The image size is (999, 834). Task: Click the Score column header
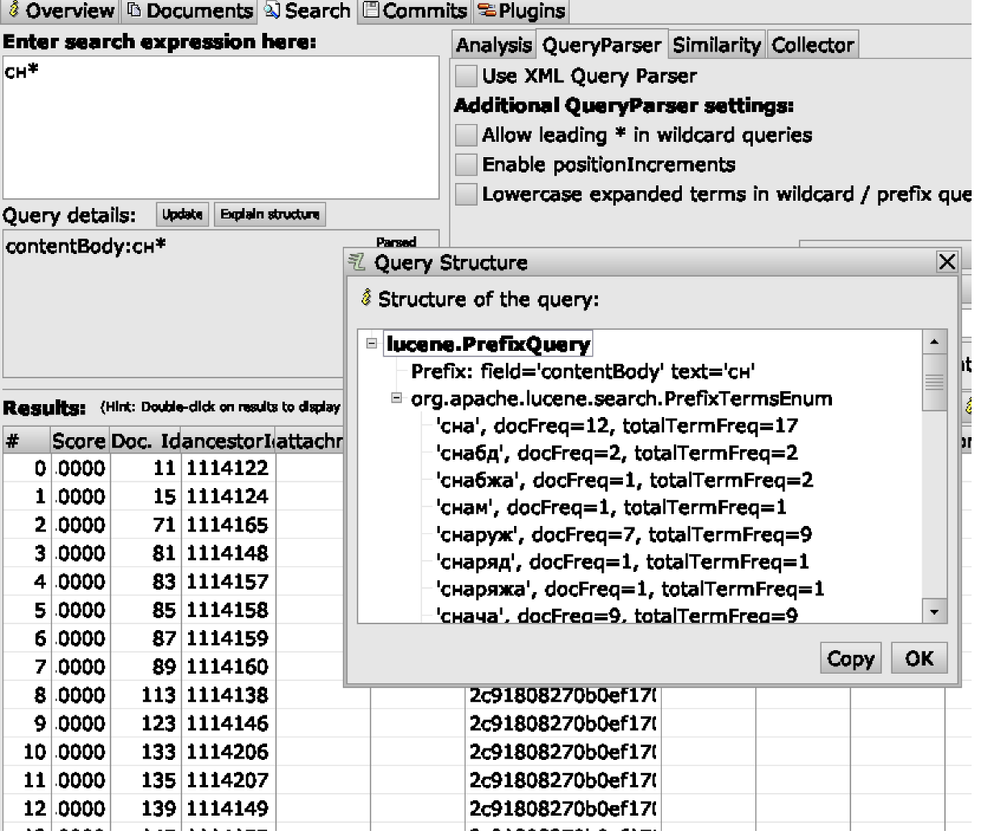79,441
